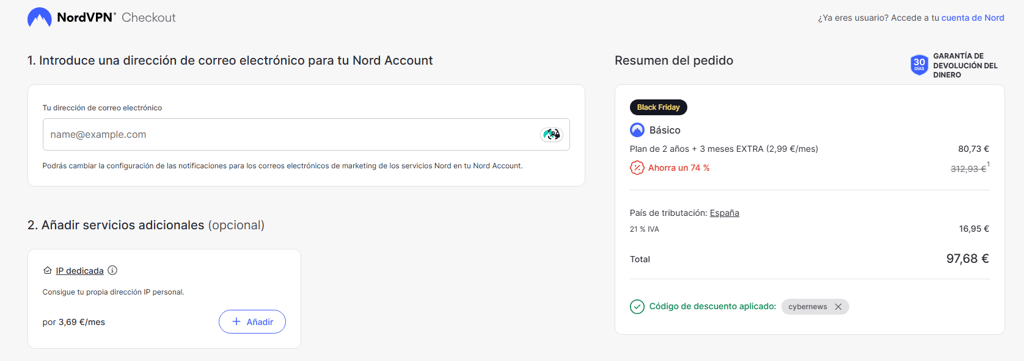Viewport: 1024px width, 361px height.
Task: Click the 'Añadir servicios adicionales' heading
Action: 146,226
